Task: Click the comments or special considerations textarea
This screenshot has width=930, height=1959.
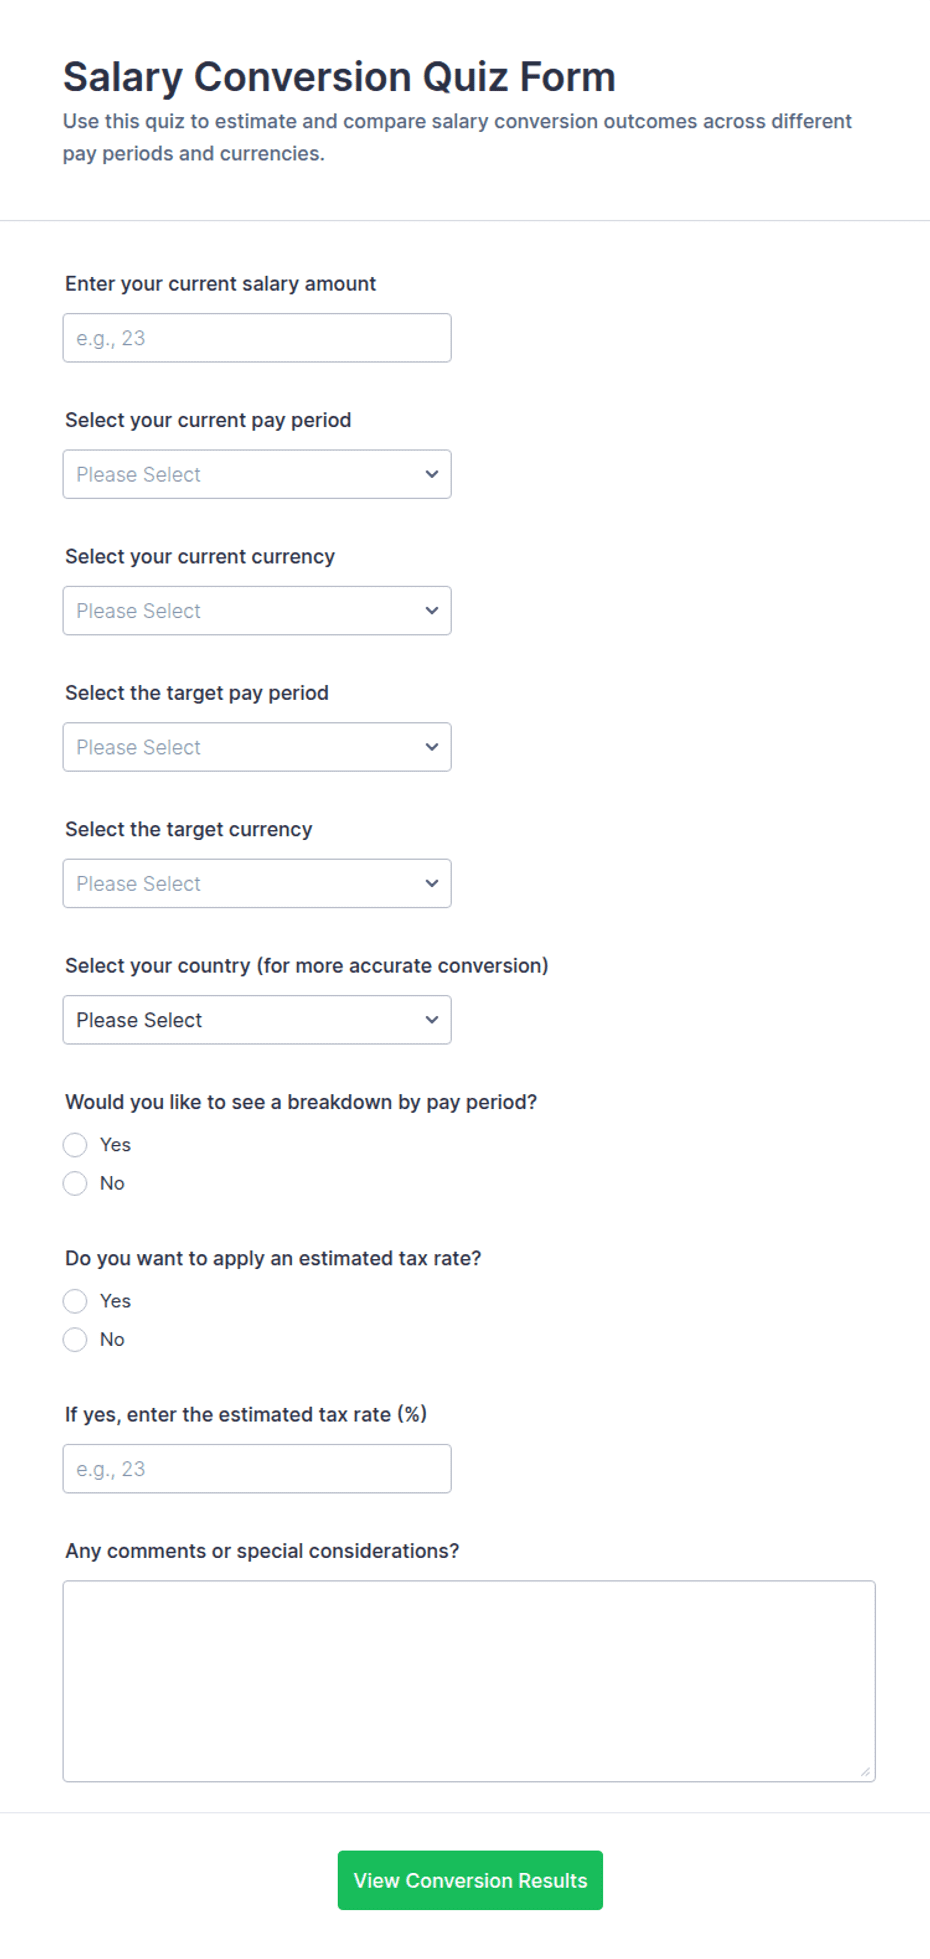Action: (469, 1681)
